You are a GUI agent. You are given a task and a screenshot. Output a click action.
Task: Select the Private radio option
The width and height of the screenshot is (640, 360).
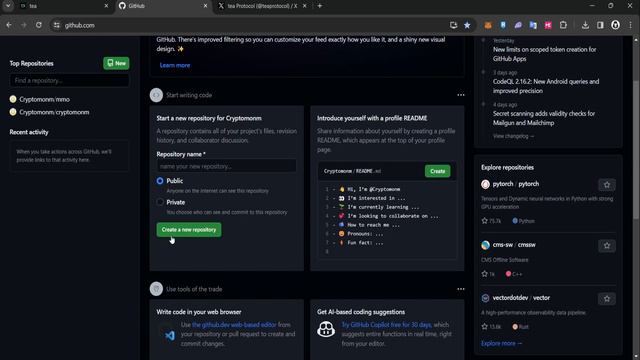point(160,202)
